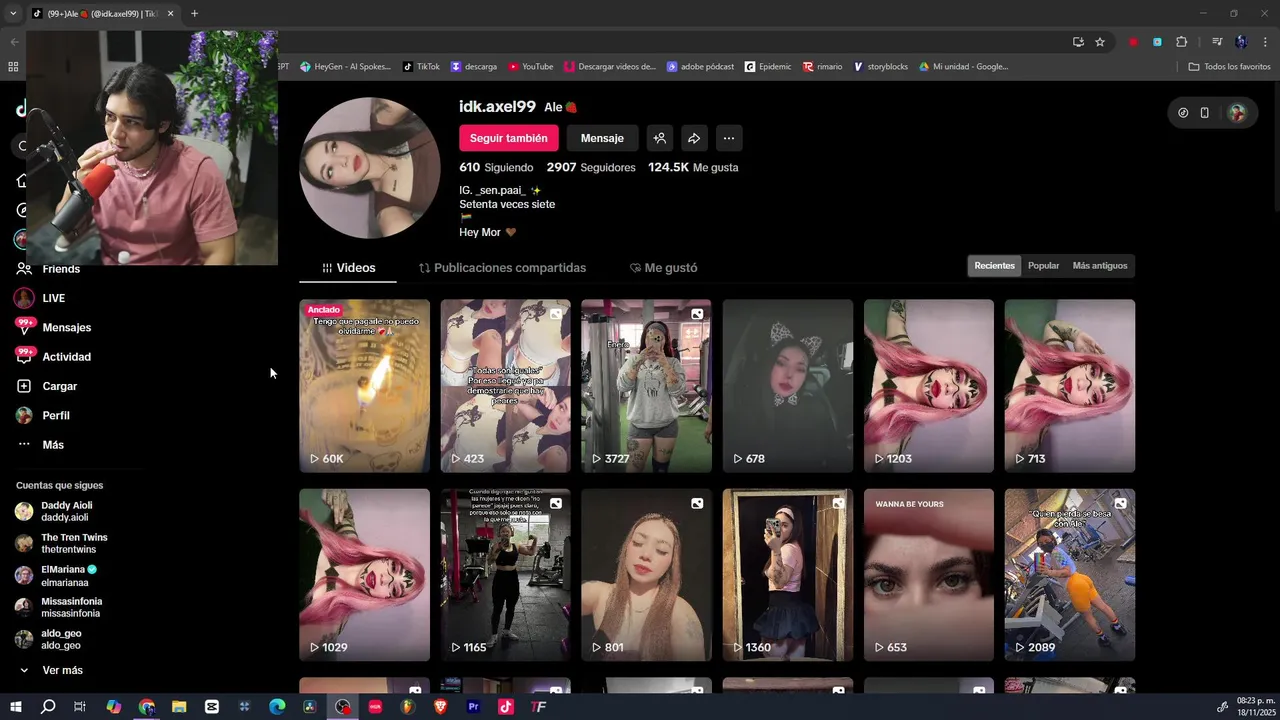The image size is (1280, 720).
Task: Click the LIVE icon in the sidebar
Action: point(24,298)
